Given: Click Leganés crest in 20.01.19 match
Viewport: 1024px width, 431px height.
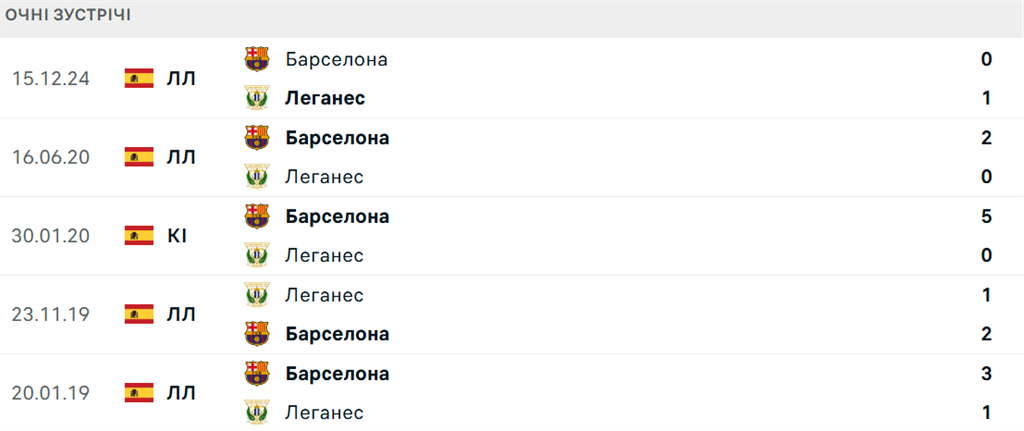Looking at the screenshot, I should pos(257,412).
